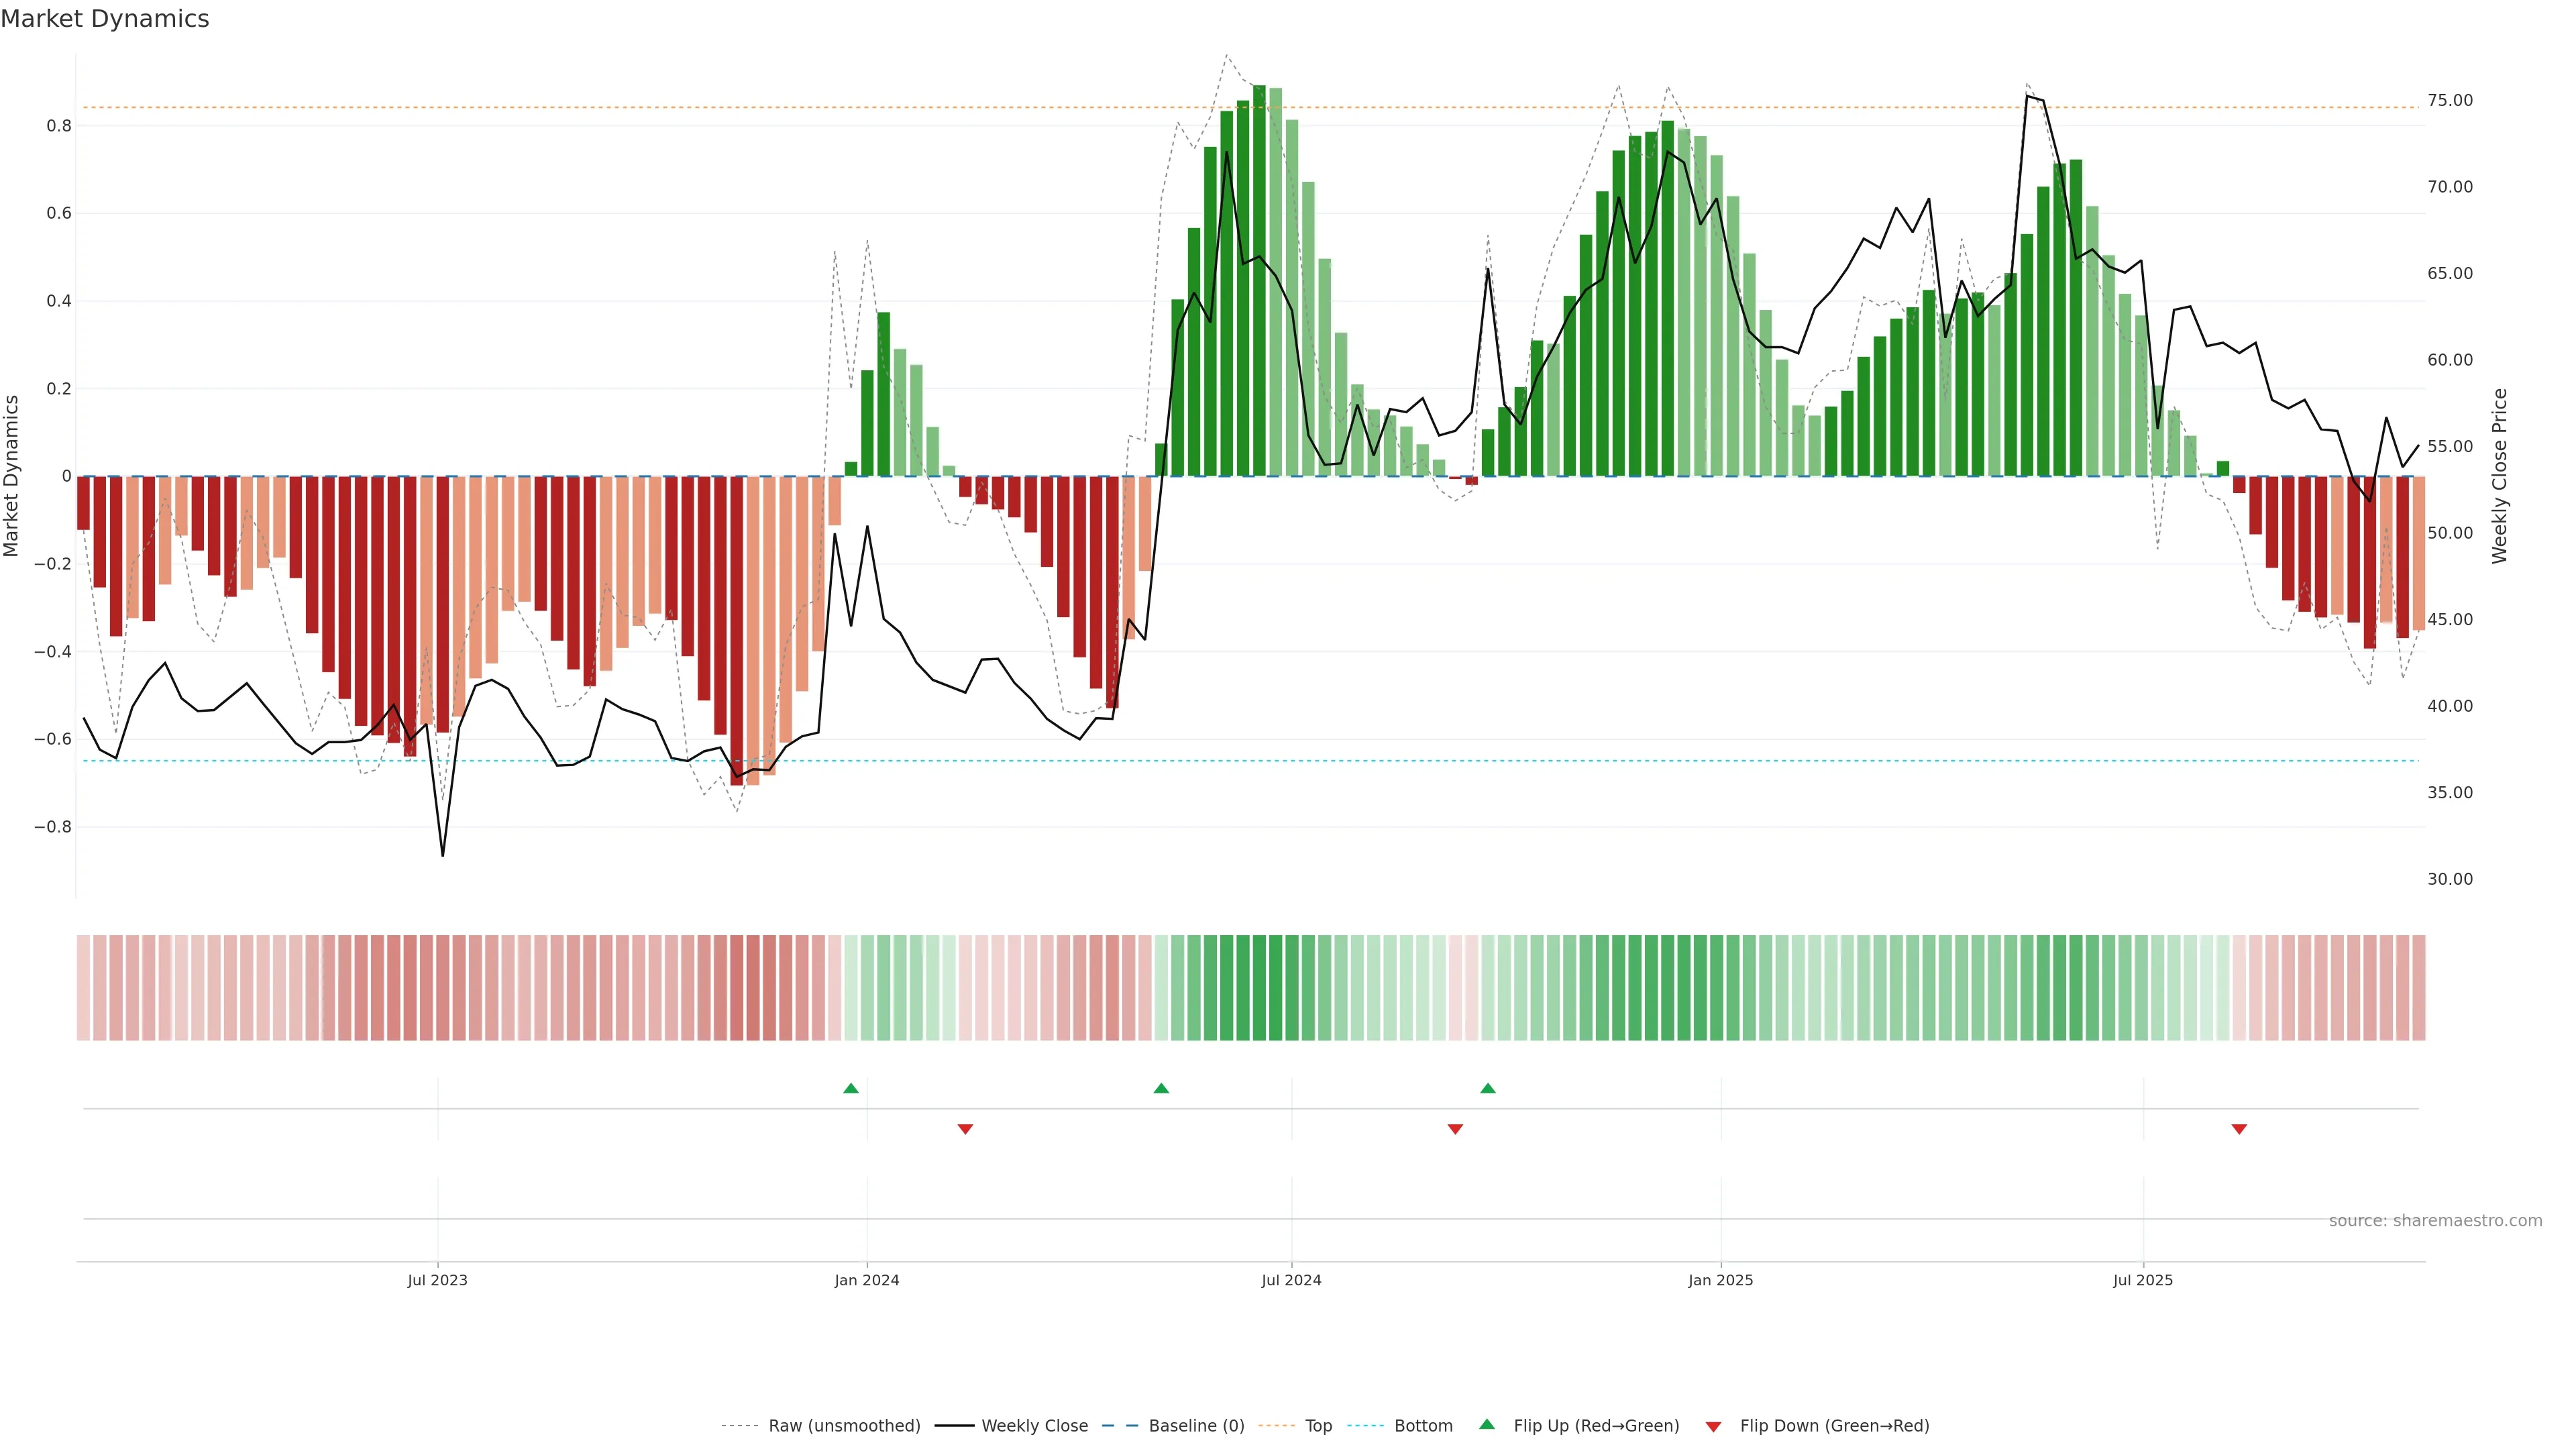The height and width of the screenshot is (1449, 2576).
Task: Click the first green flip-up triangle marker
Action: [851, 1088]
